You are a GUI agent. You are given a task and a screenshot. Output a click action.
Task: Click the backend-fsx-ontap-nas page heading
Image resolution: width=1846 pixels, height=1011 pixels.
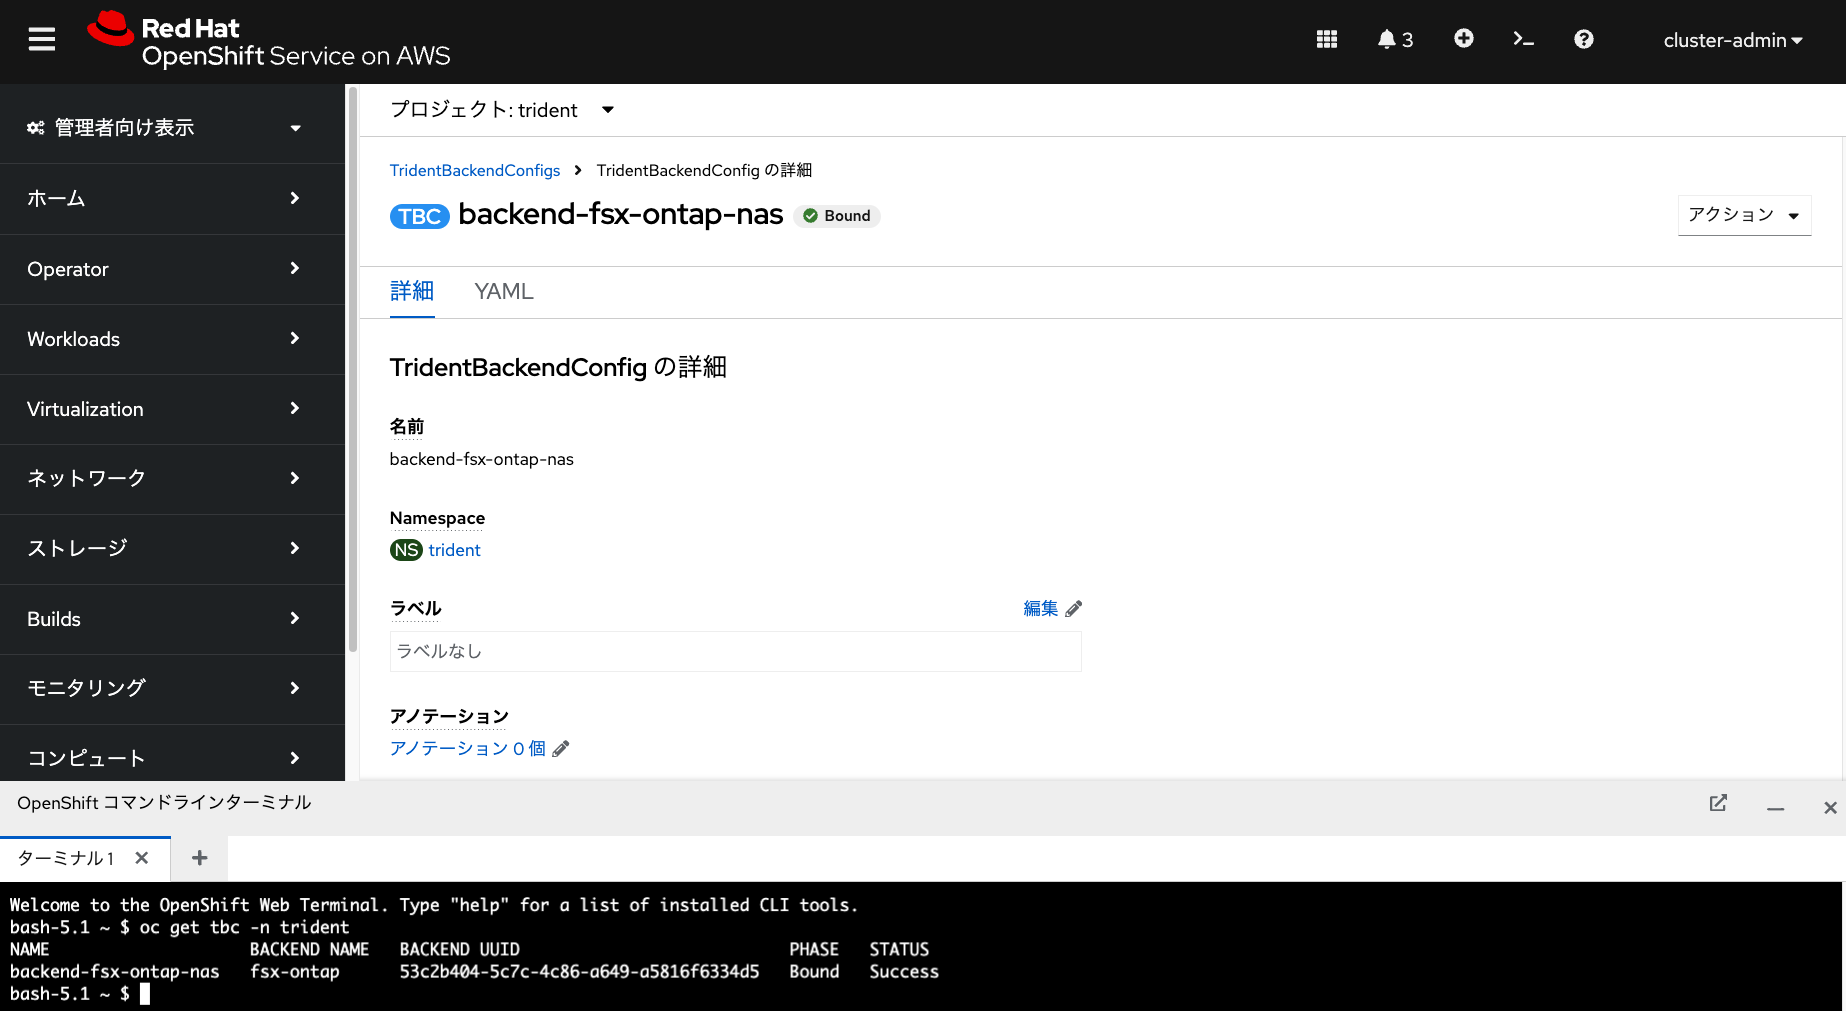coord(620,214)
